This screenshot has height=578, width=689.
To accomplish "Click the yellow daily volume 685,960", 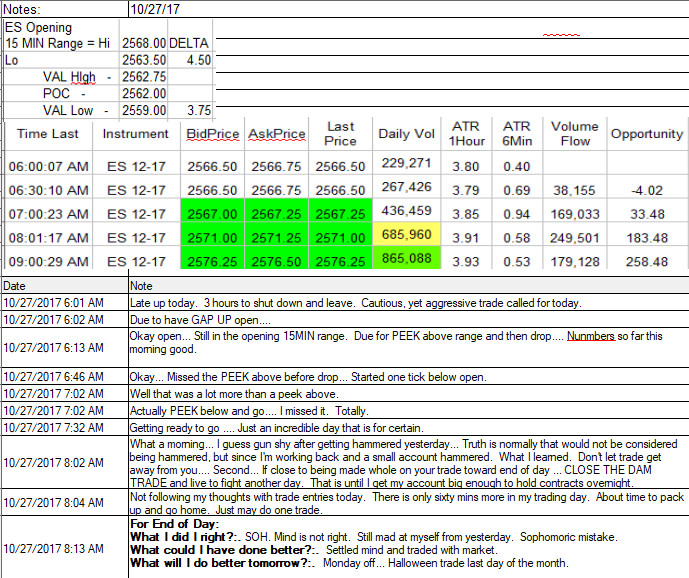I will 407,234.
